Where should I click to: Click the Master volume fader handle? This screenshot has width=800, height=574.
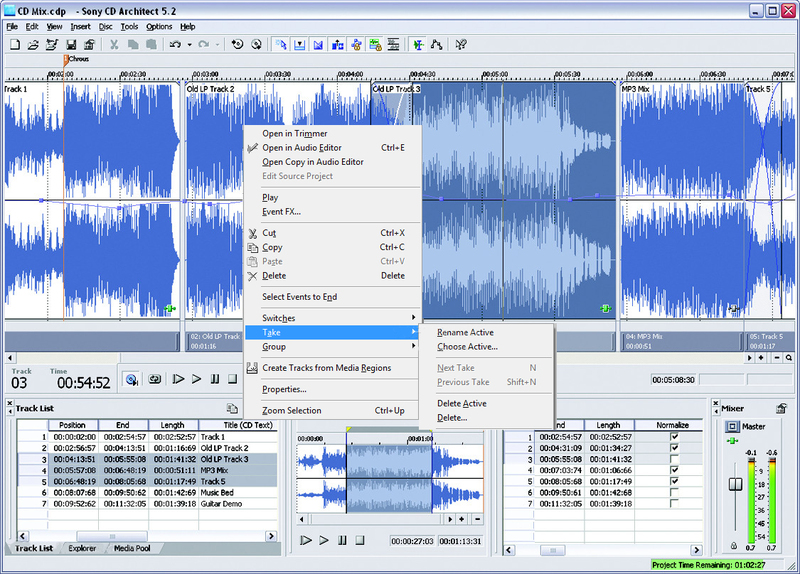(x=735, y=484)
